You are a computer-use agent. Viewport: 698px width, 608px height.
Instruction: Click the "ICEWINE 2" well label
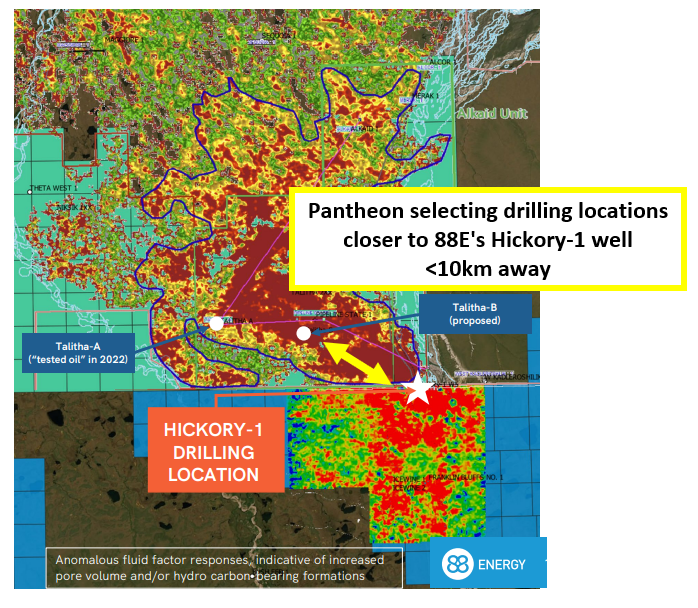coord(410,488)
